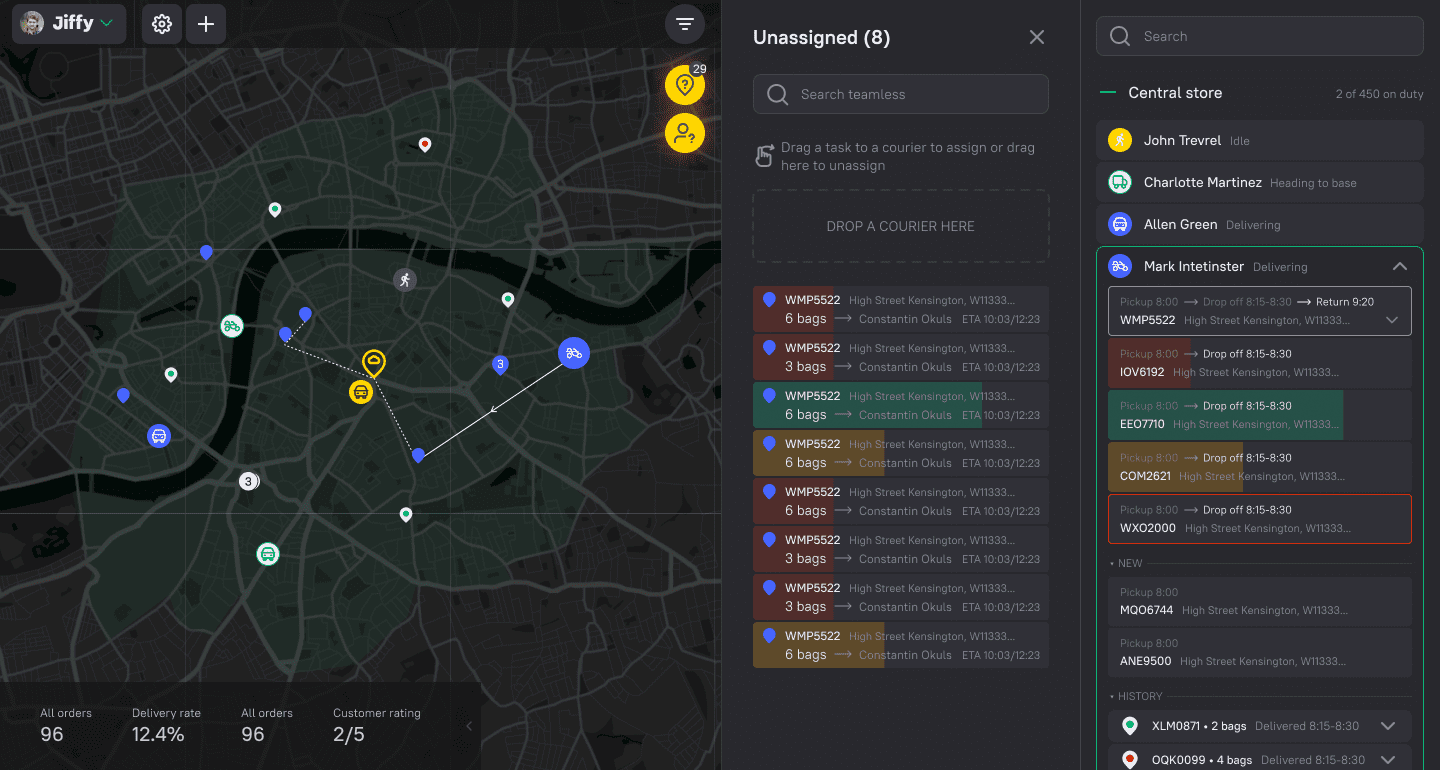Click the plus add button

point(206,24)
